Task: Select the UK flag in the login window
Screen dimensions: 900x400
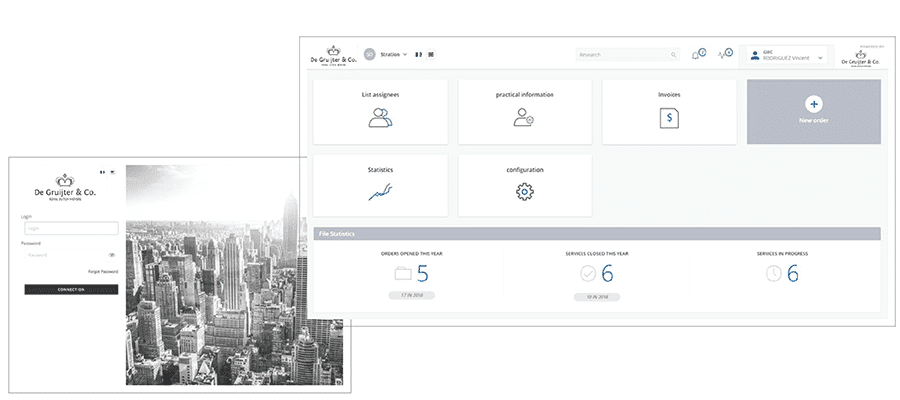Action: (x=112, y=172)
